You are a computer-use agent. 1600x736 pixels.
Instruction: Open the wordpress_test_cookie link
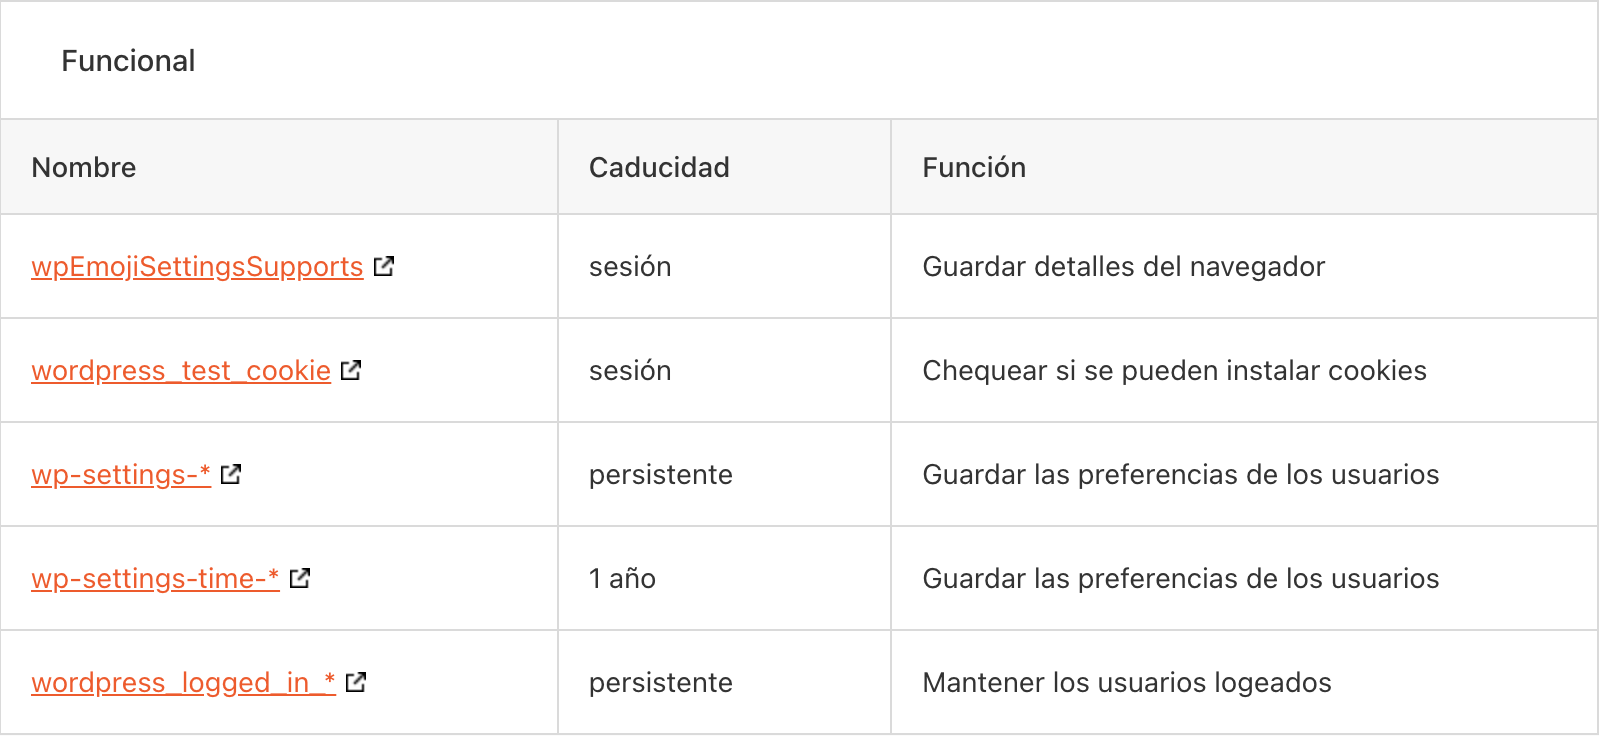tap(181, 371)
